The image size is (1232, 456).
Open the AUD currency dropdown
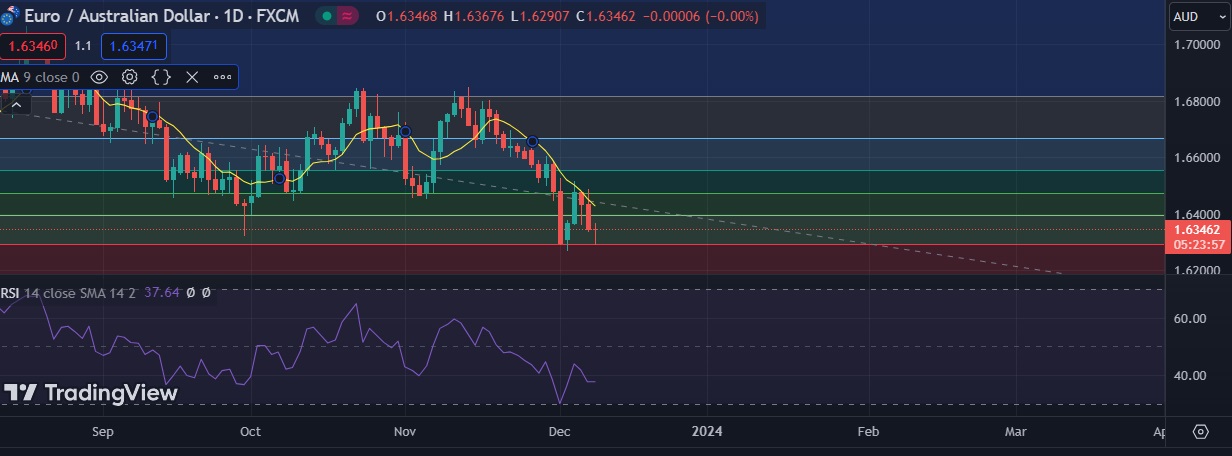1199,16
